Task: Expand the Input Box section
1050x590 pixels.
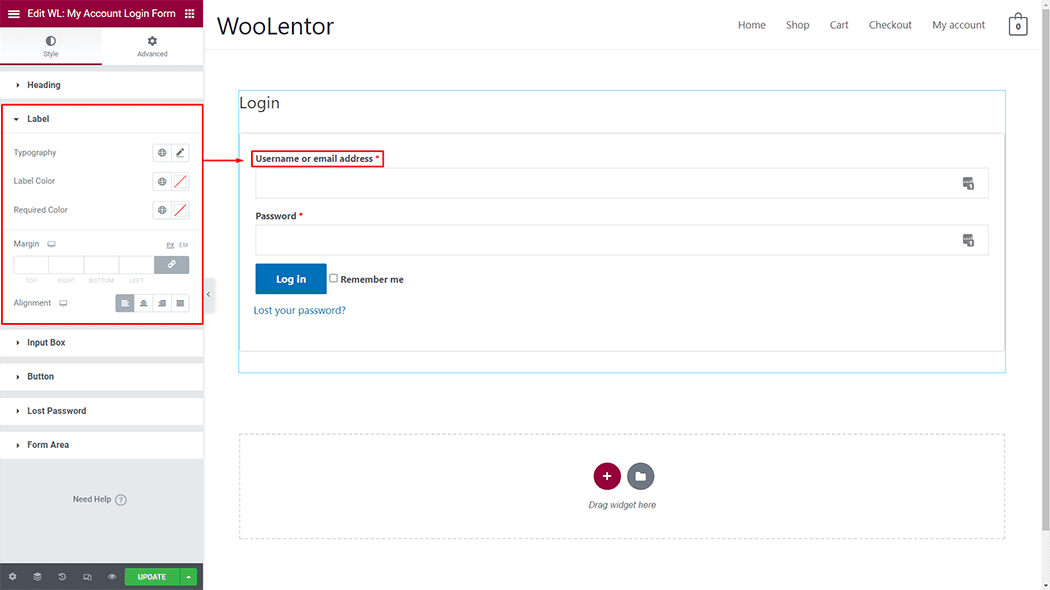Action: 46,343
